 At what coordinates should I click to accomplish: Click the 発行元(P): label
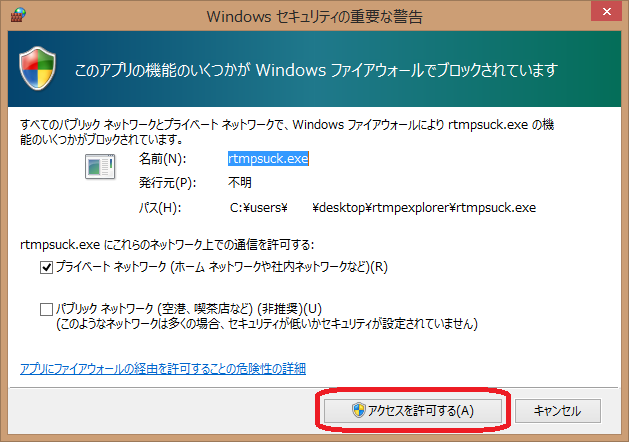[x=167, y=183]
